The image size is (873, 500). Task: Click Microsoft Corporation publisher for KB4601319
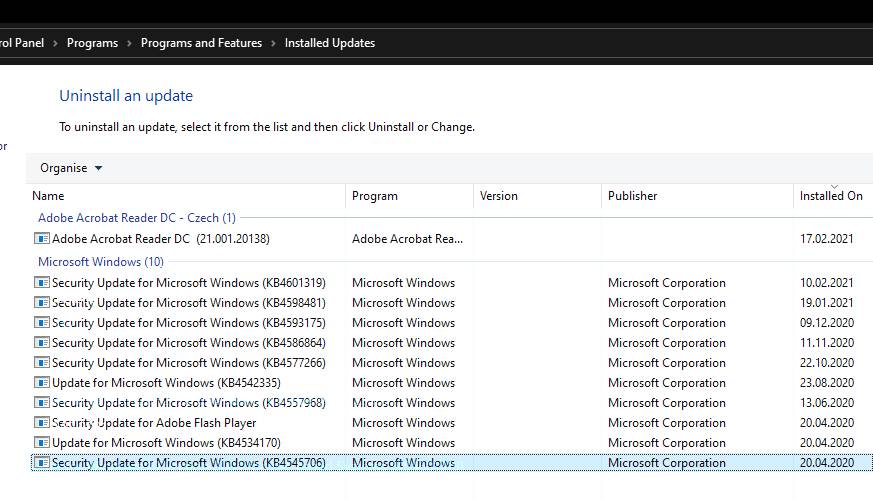(x=666, y=282)
